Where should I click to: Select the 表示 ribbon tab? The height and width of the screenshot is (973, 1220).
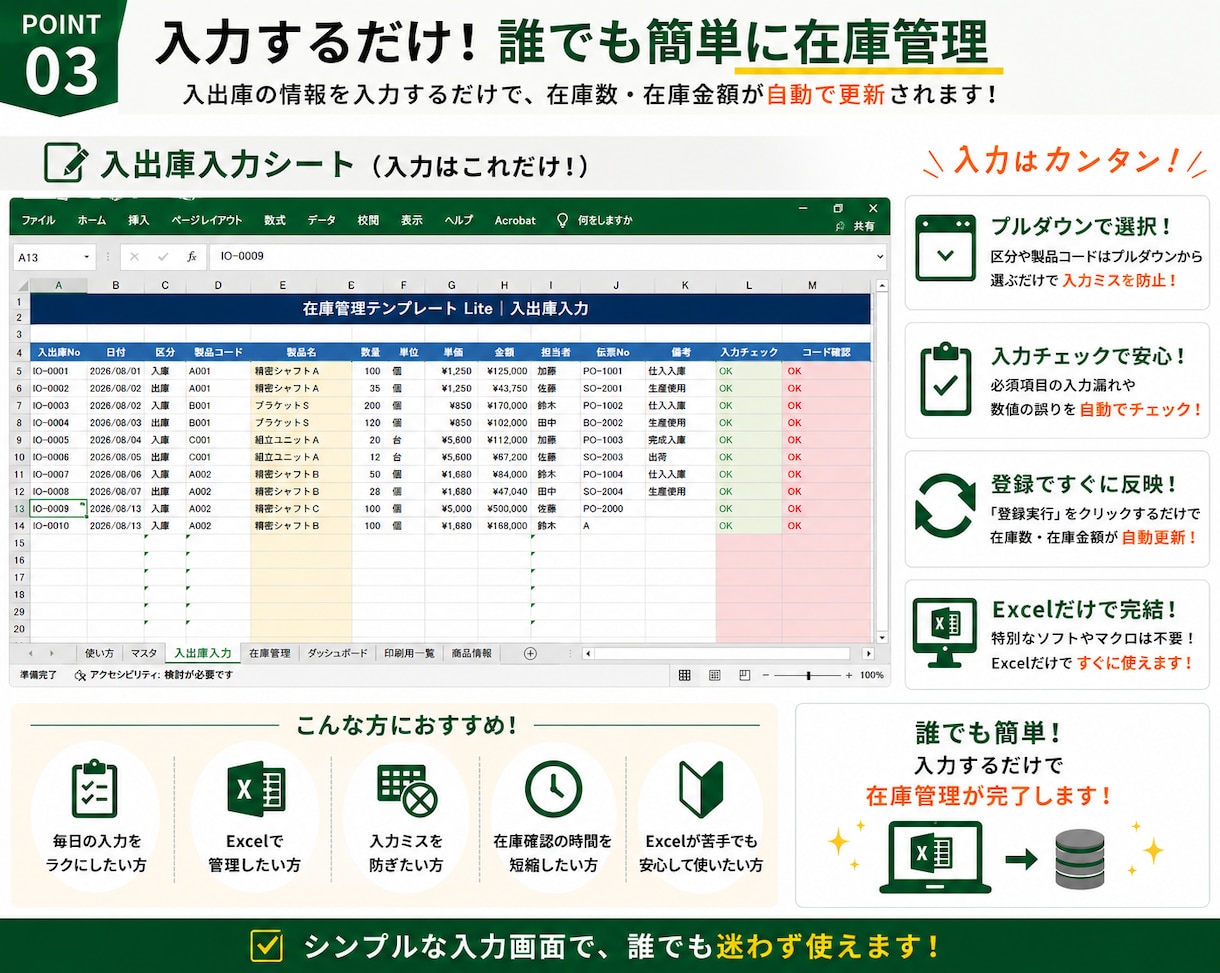click(x=411, y=220)
